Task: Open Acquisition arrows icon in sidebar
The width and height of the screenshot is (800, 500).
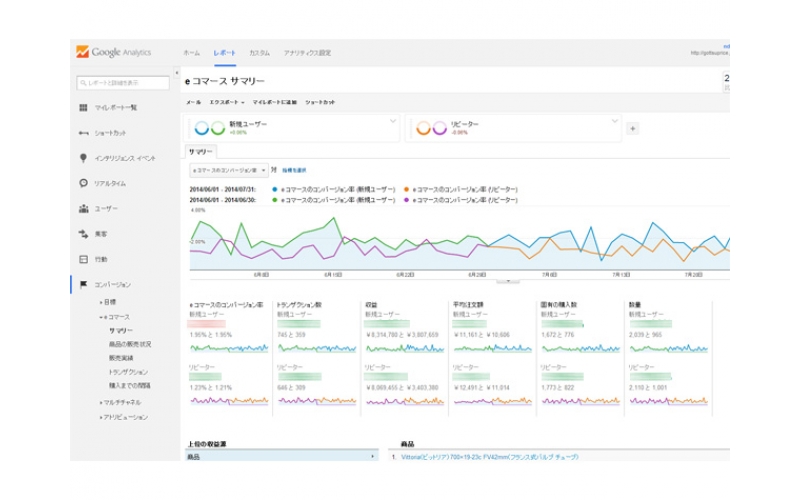Action: pos(83,234)
